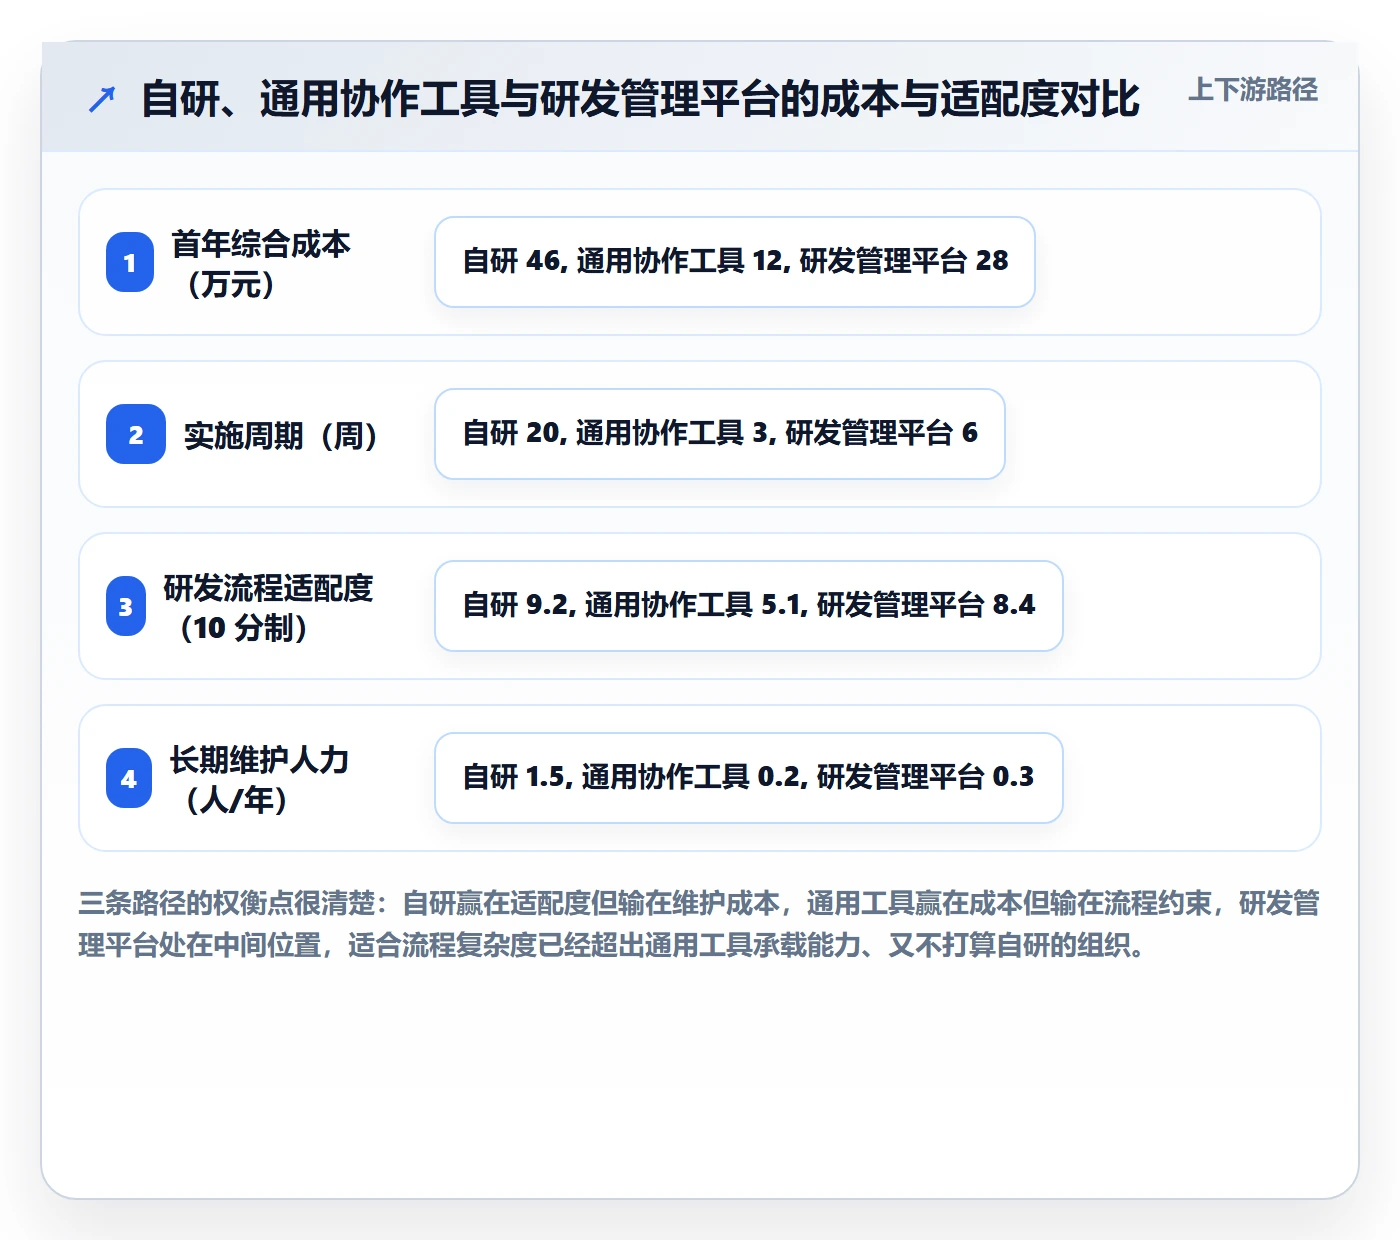Click the value box 自研 20, 通用协作工具 3
The width and height of the screenshot is (1400, 1240).
tap(720, 434)
